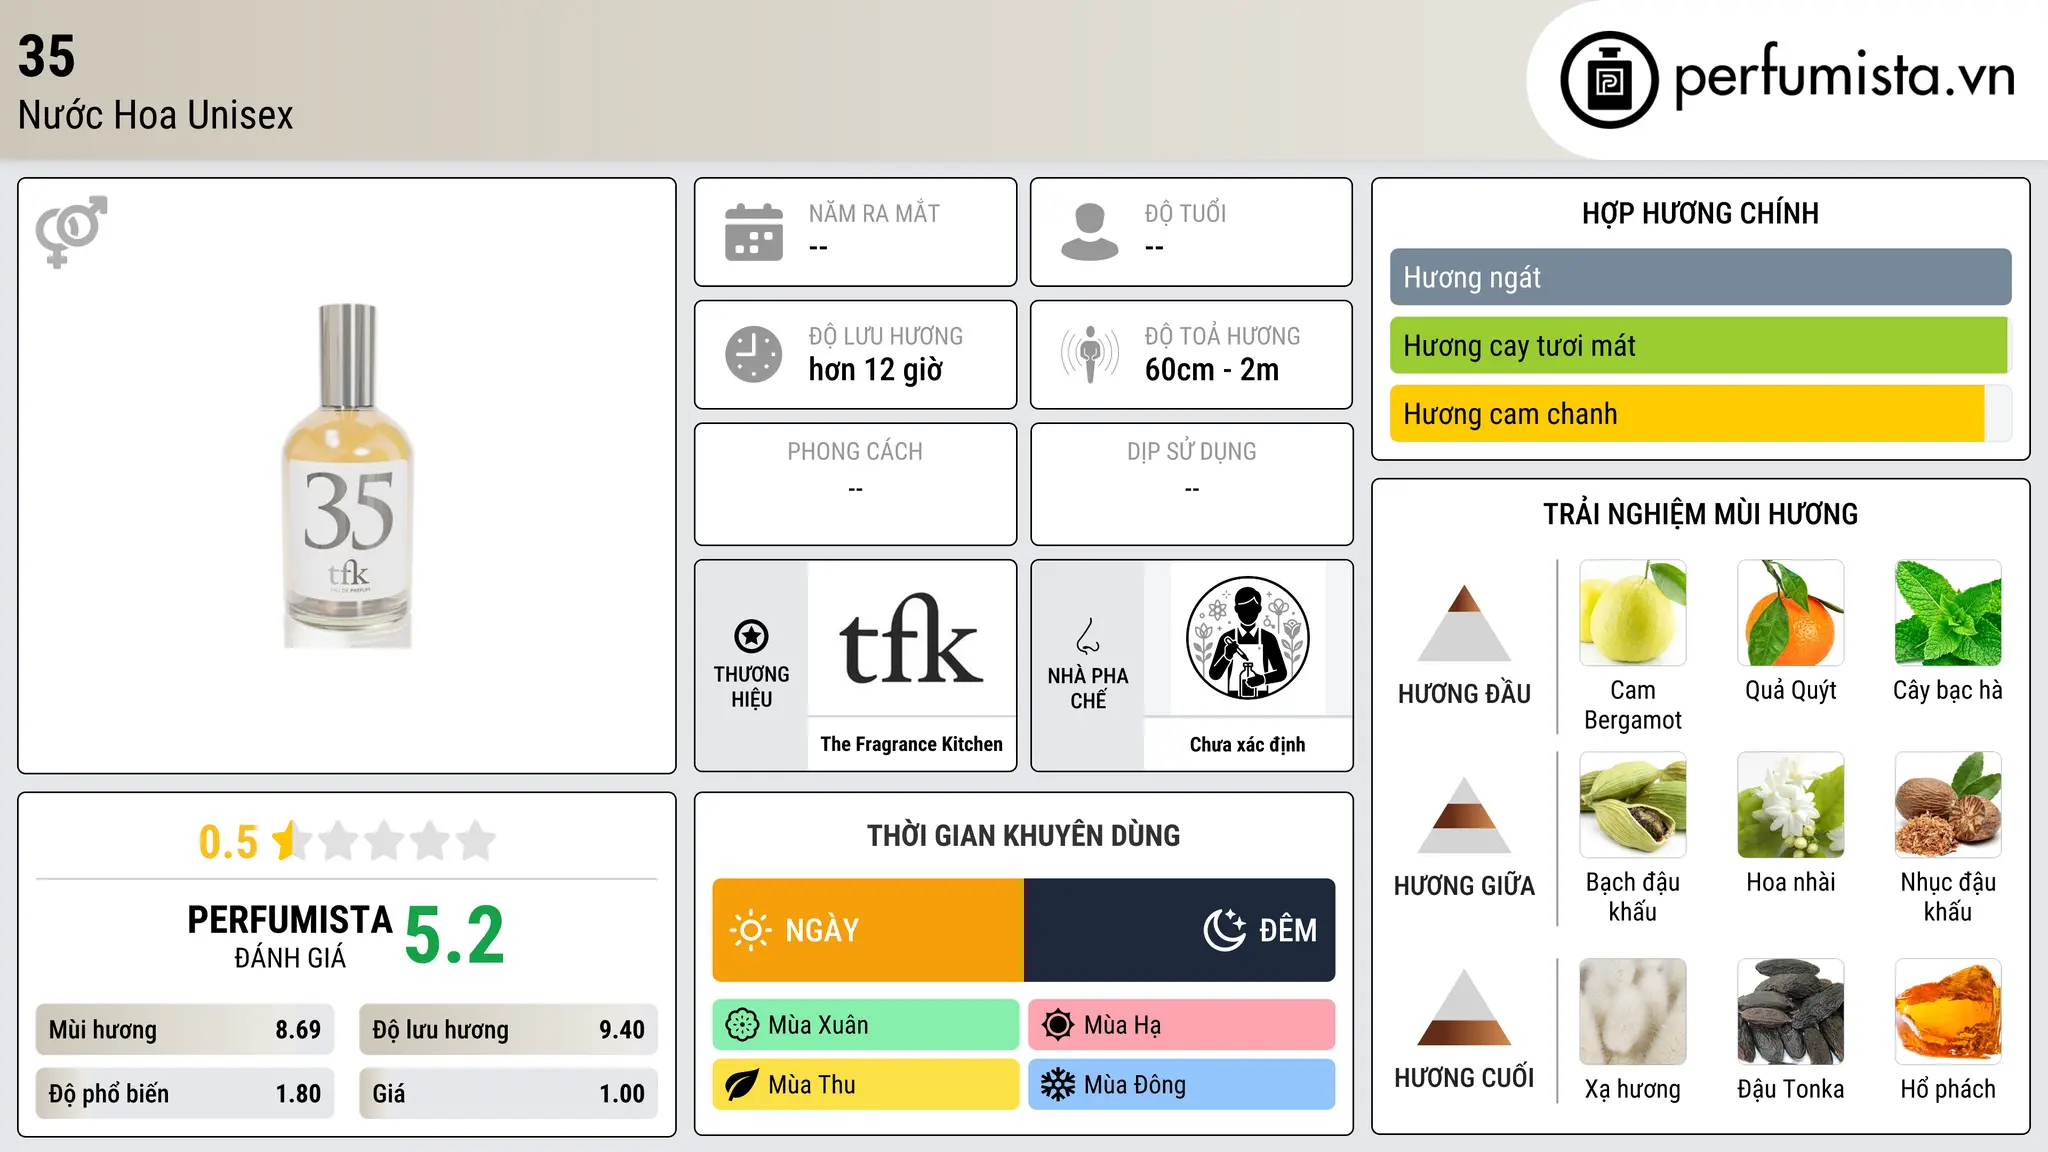Click the Hương Cuối label
Viewport: 2048px width, 1152px height.
(x=1464, y=1078)
